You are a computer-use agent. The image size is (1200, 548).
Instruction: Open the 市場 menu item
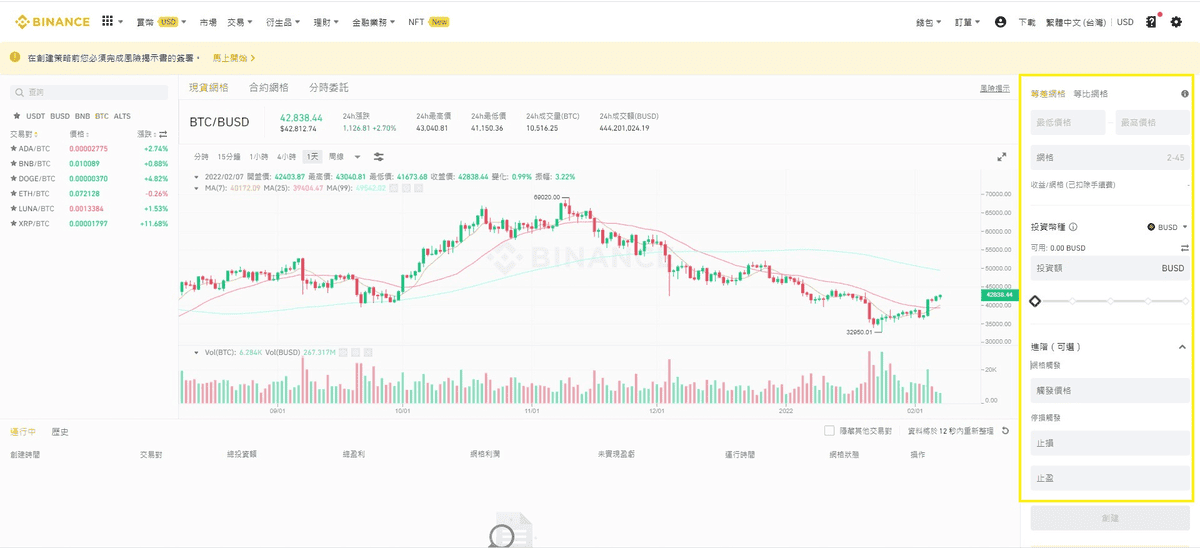(207, 22)
